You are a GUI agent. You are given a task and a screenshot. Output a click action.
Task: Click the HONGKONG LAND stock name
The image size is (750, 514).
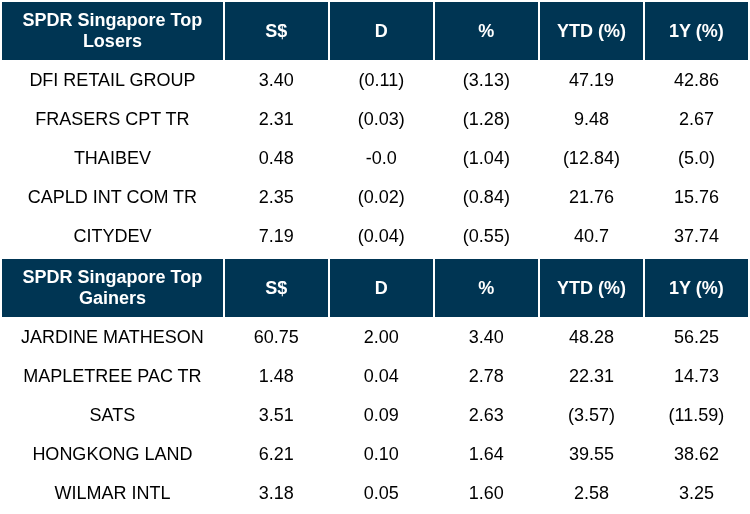click(x=112, y=454)
